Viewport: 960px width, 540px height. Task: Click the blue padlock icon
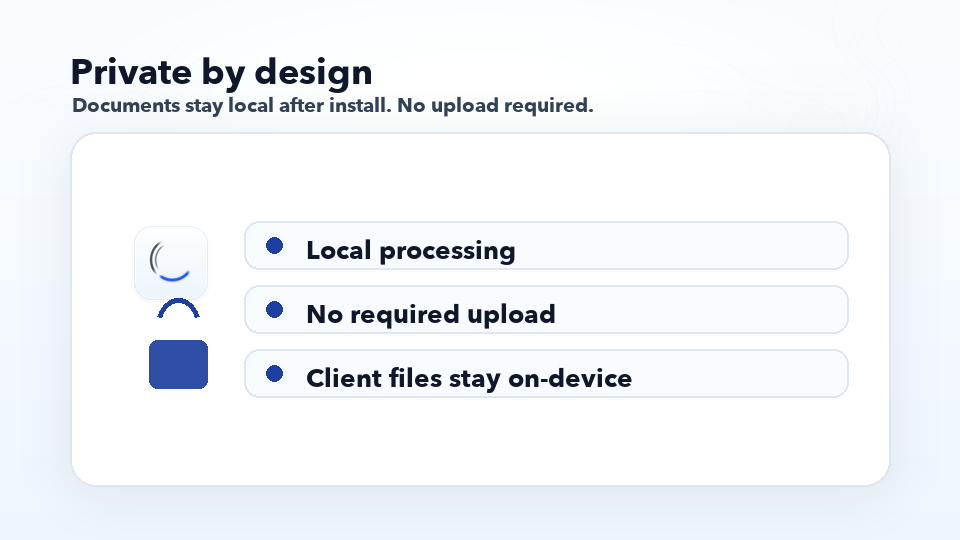pos(178,343)
